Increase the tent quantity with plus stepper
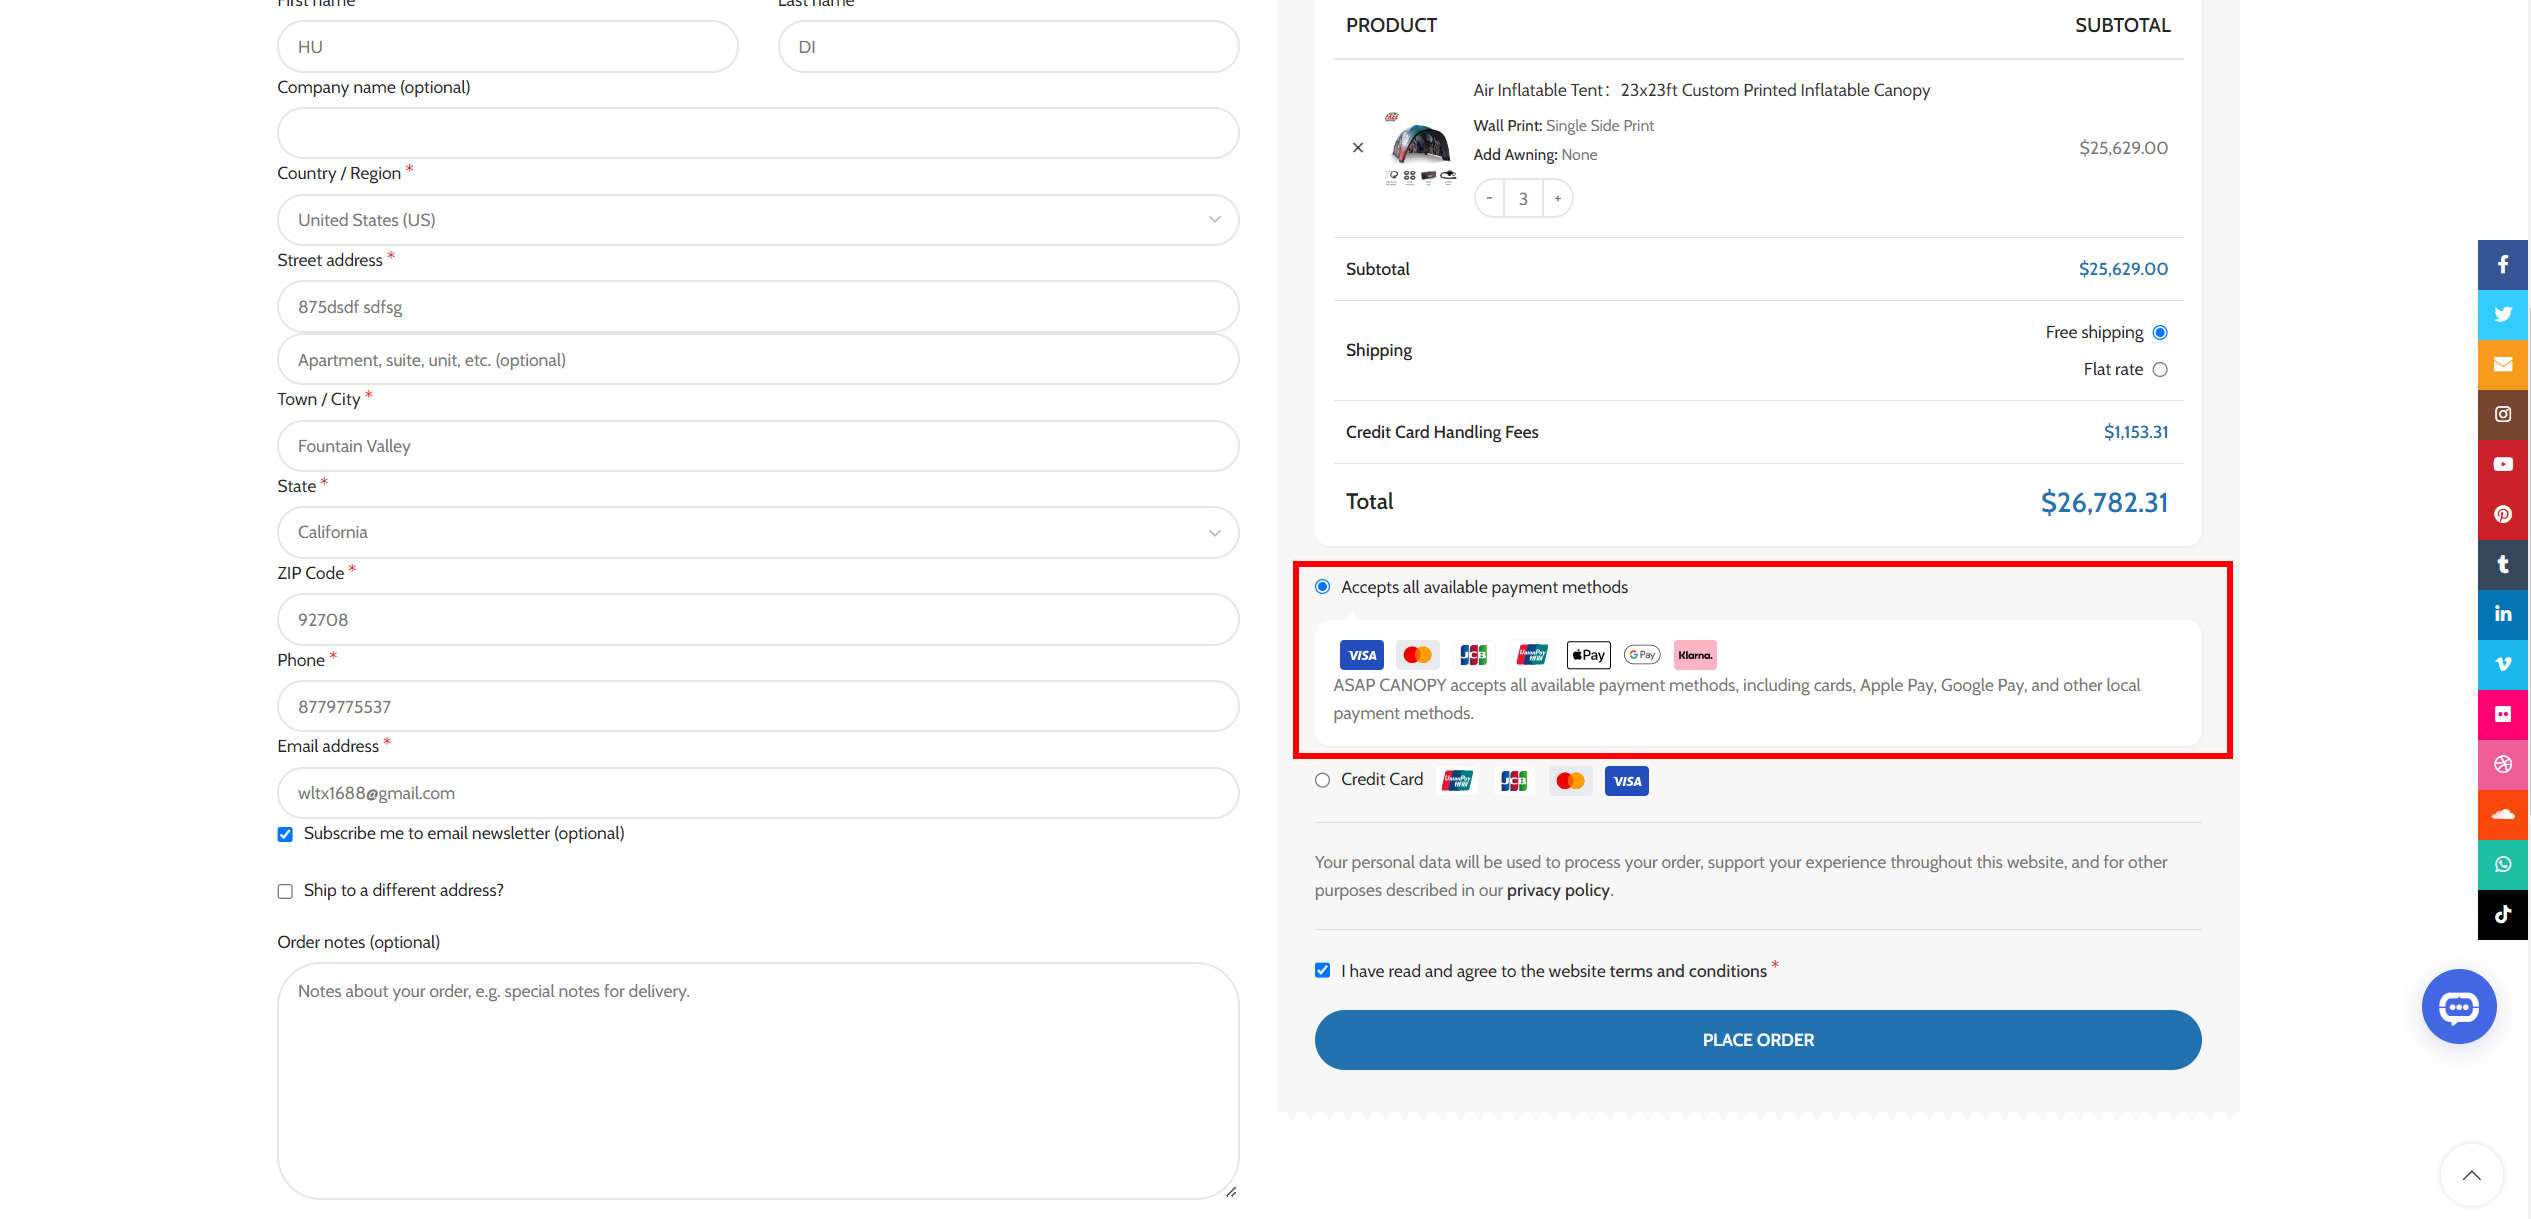Viewport: 2531px width, 1219px height. tap(1557, 198)
